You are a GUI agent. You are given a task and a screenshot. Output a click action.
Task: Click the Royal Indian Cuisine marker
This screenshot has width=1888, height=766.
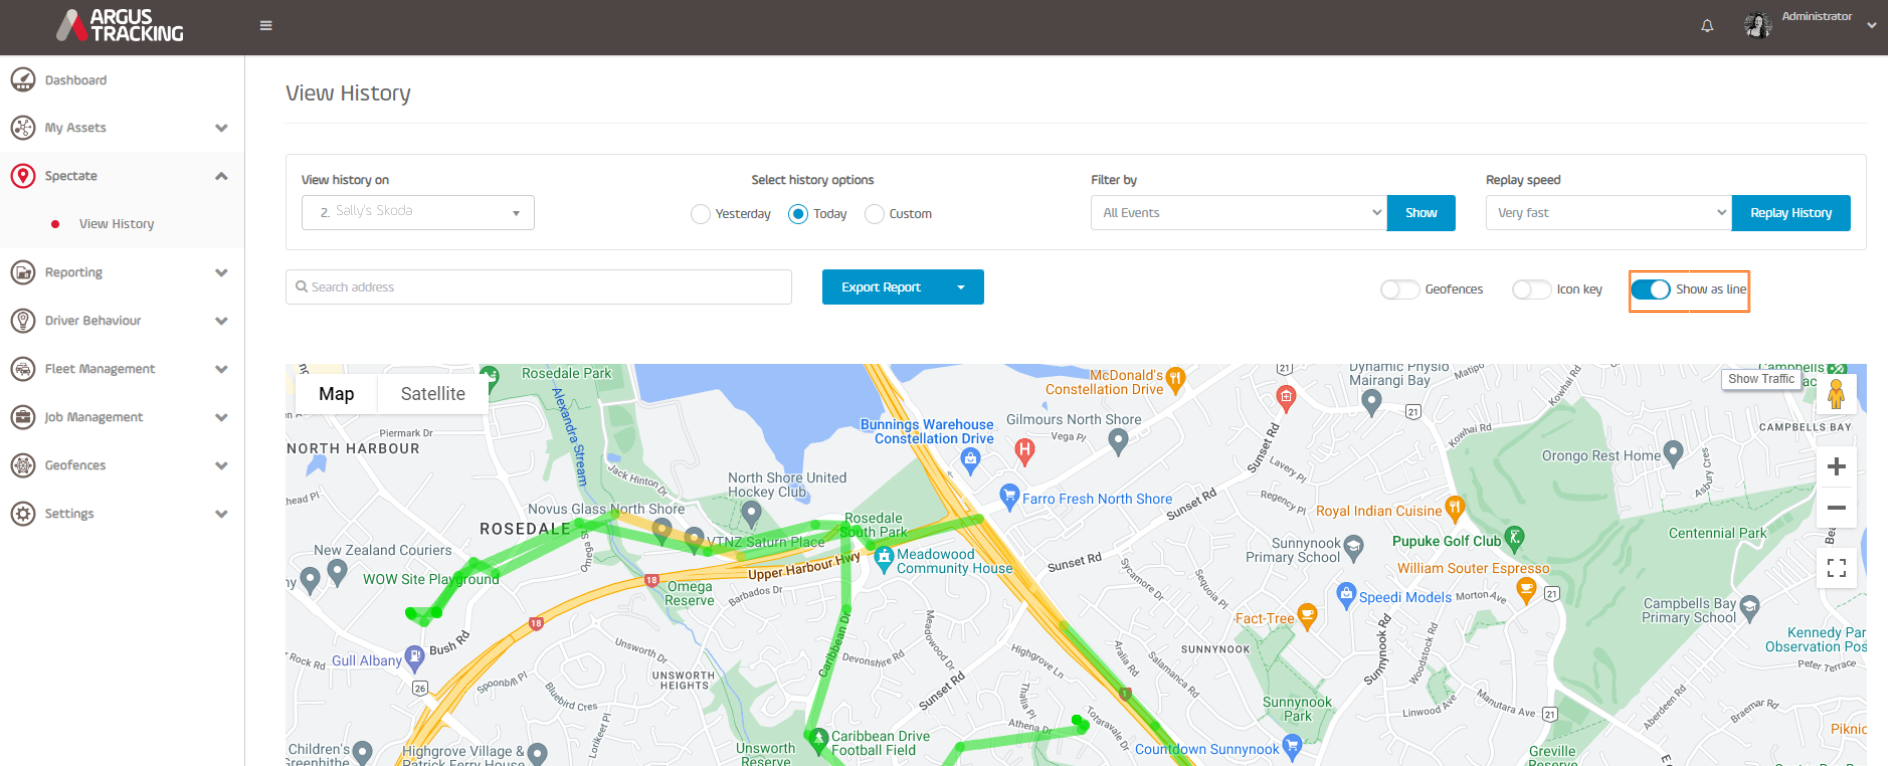pos(1455,509)
